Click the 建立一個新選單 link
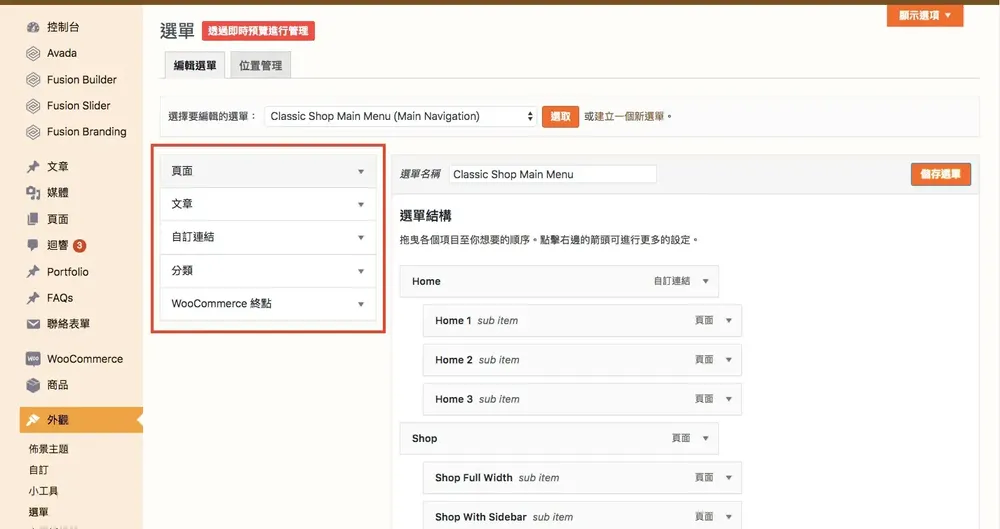The height and width of the screenshot is (529, 1000). pos(629,116)
